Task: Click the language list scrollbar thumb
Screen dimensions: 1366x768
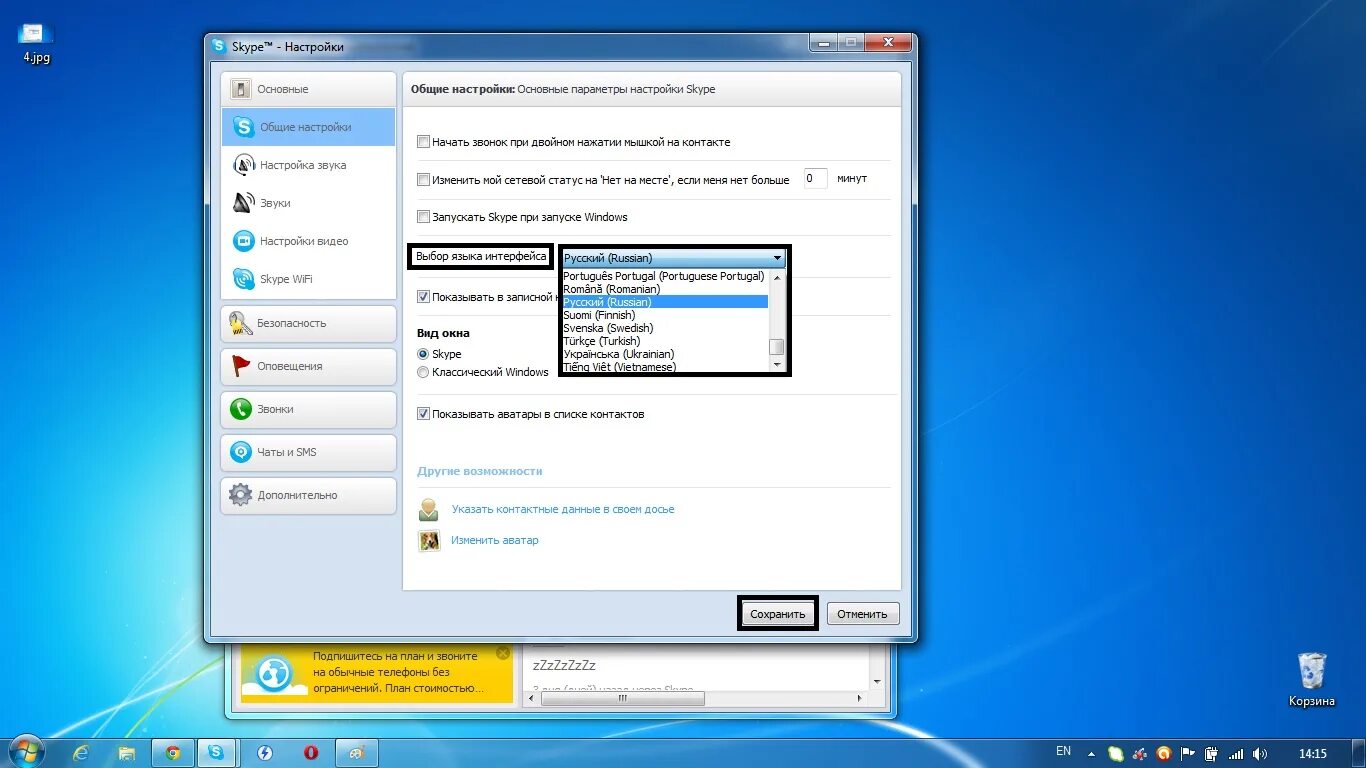Action: tap(777, 347)
